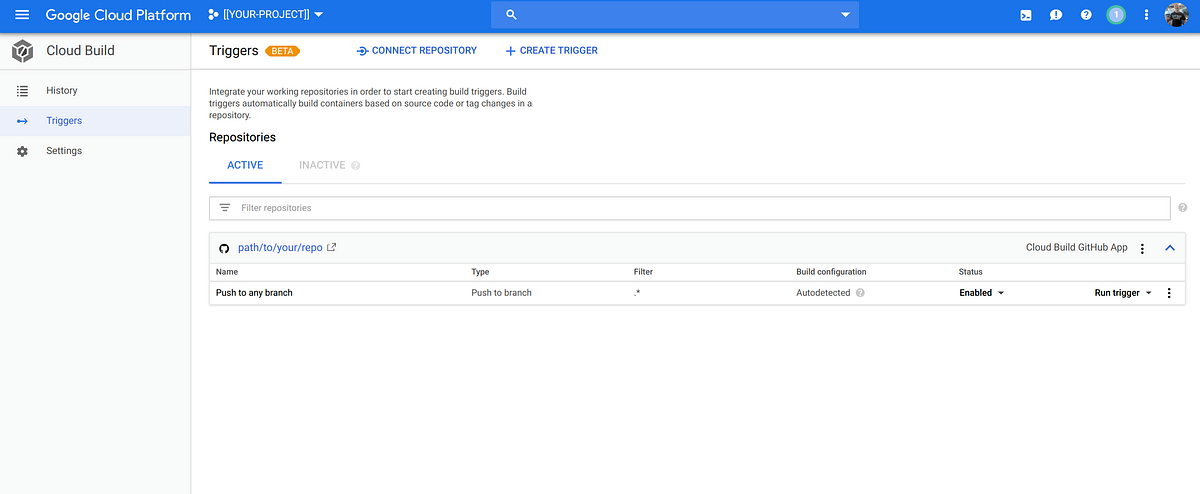Viewport: 1200px width, 494px height.
Task: Click the Name column header
Action: (x=227, y=272)
